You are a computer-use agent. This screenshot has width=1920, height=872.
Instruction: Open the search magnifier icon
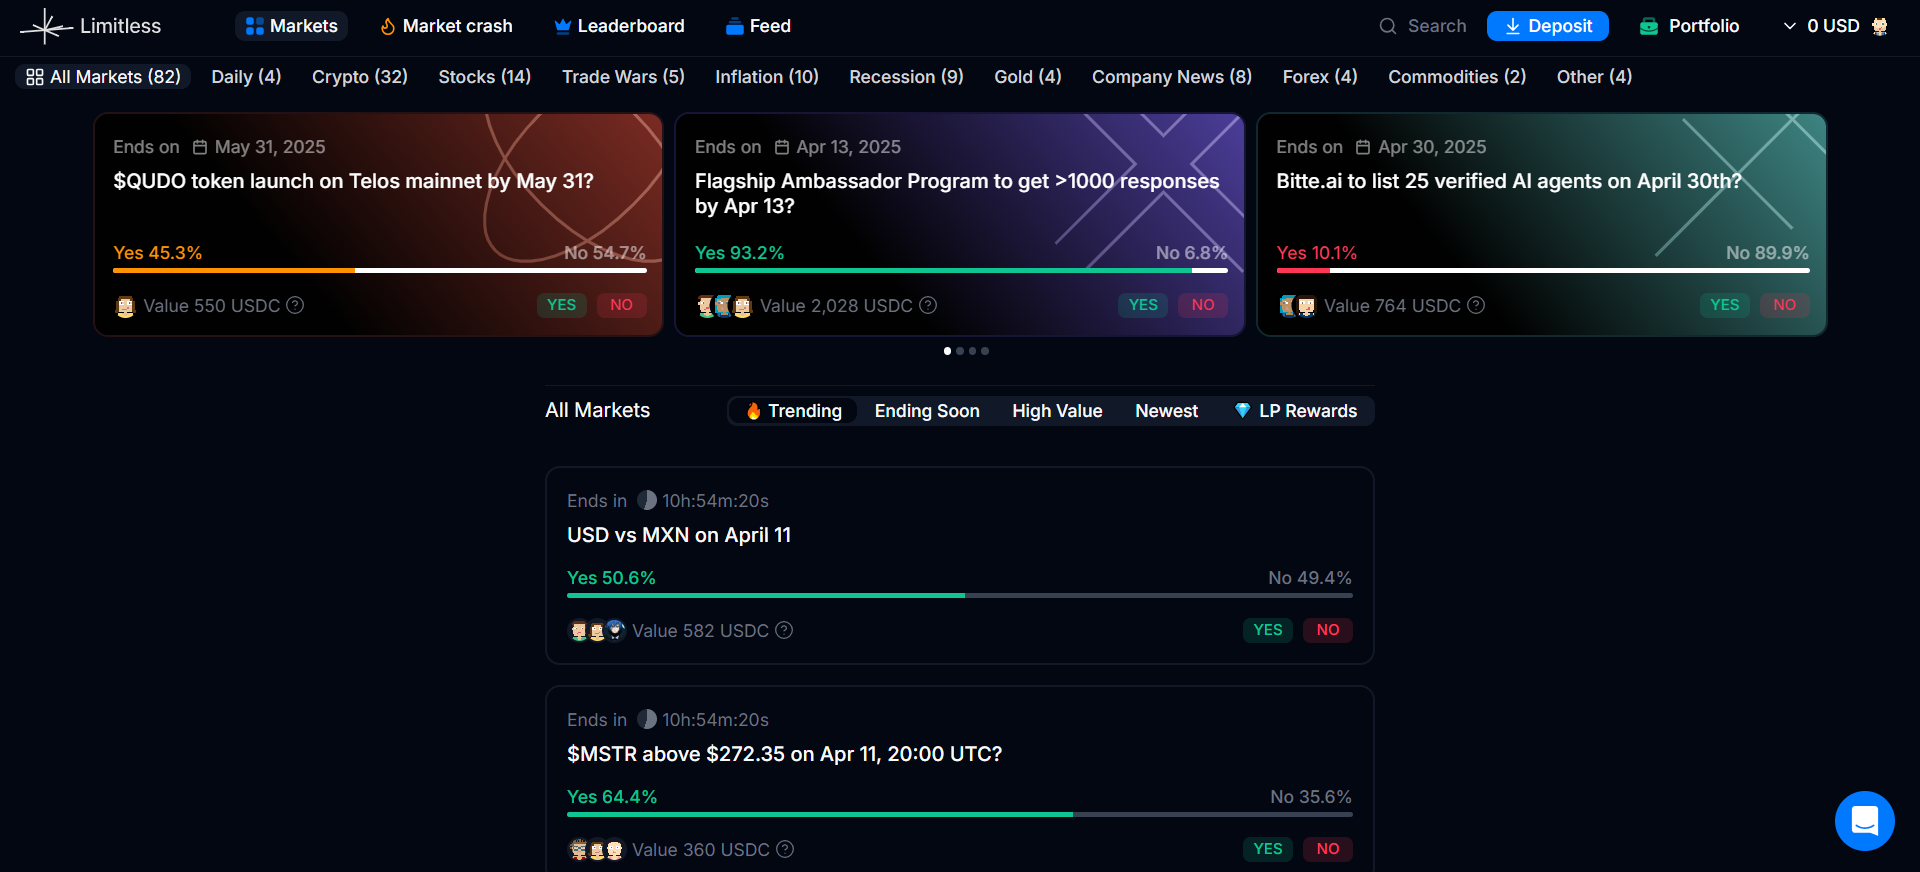(x=1388, y=26)
